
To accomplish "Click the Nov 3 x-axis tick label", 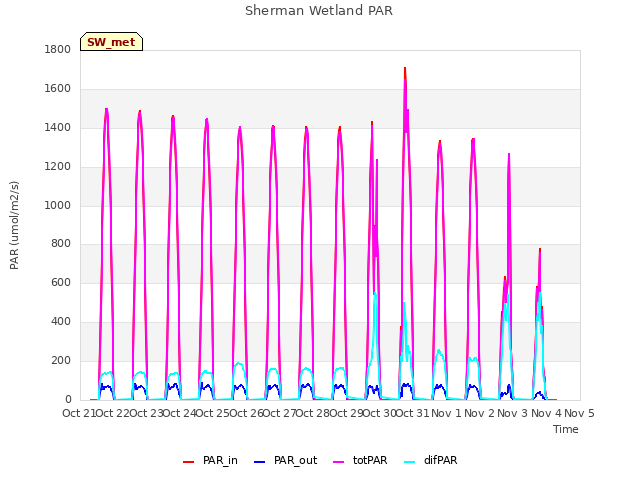I will pyautogui.click(x=513, y=413).
